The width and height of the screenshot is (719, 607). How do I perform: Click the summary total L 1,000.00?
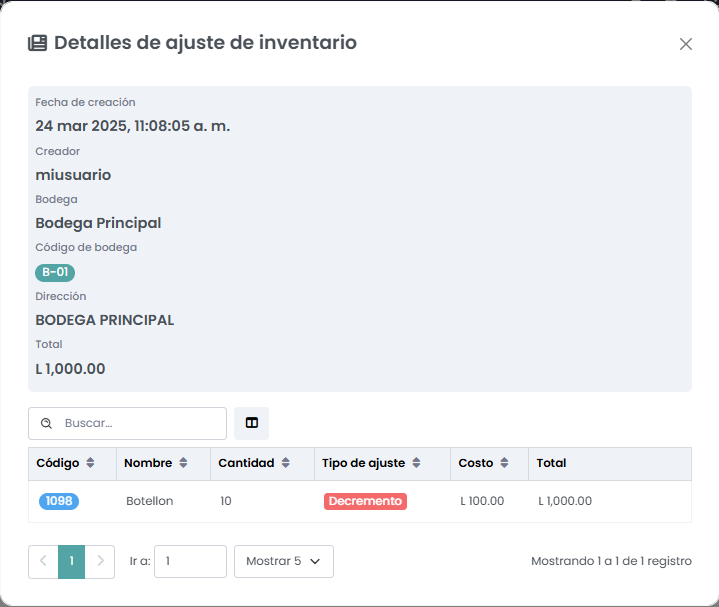pos(70,369)
